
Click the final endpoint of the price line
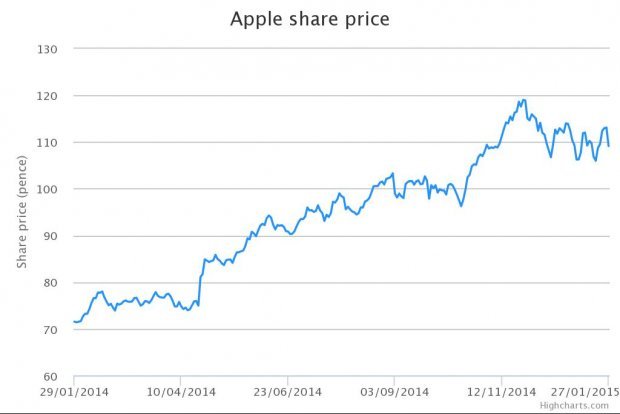tap(609, 146)
